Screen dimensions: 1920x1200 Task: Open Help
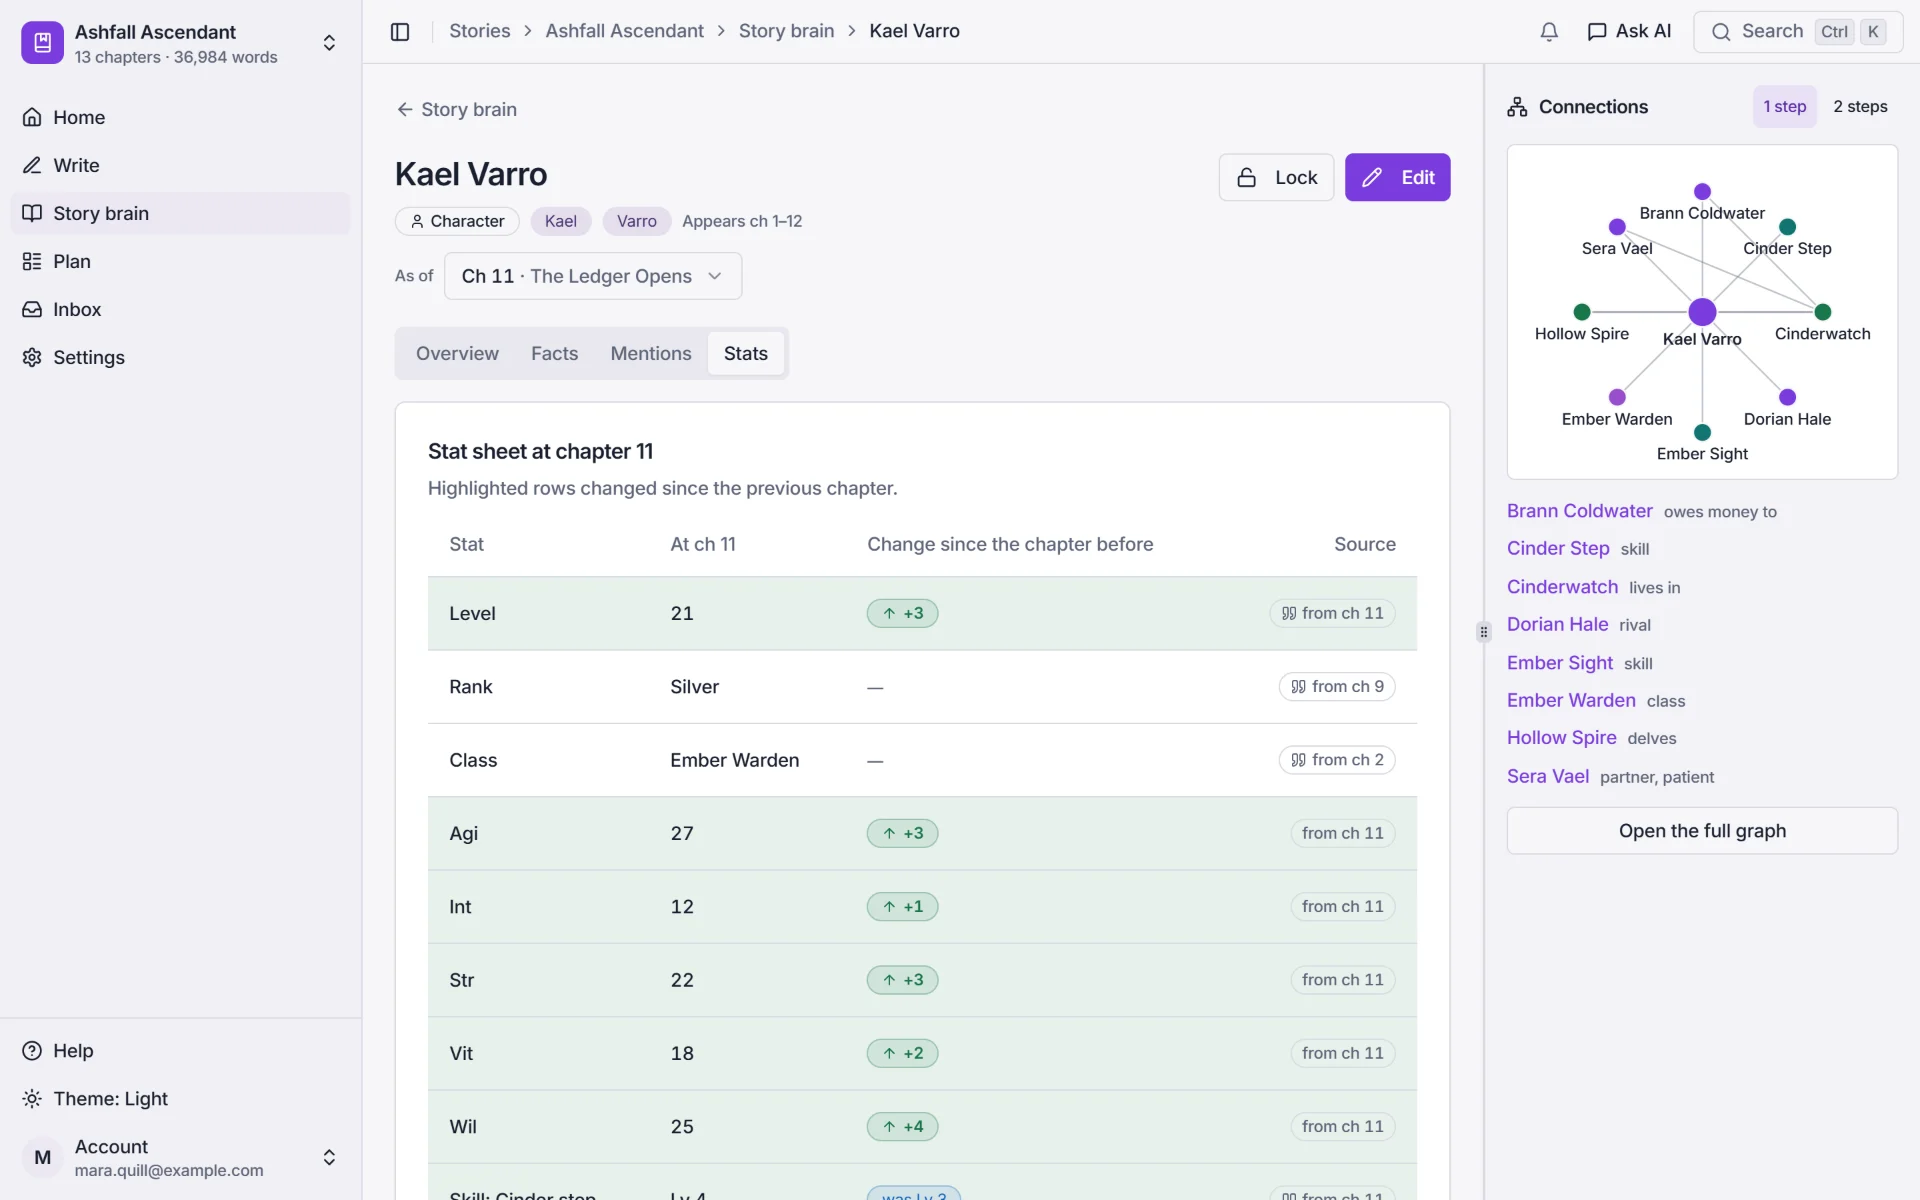tap(180, 1050)
